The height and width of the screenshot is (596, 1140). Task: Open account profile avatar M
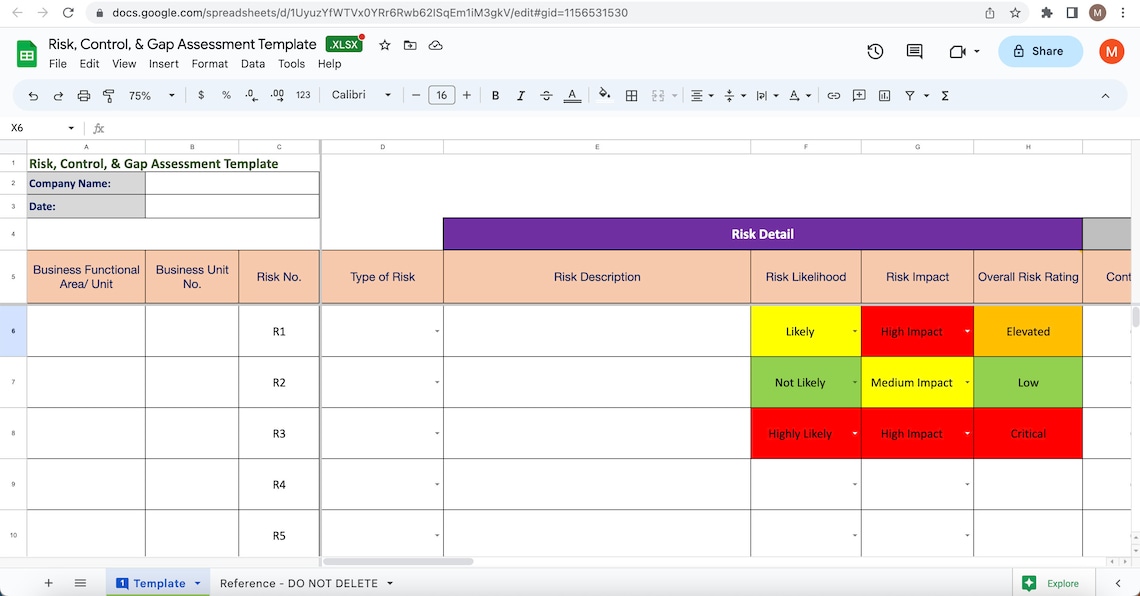tap(1111, 52)
